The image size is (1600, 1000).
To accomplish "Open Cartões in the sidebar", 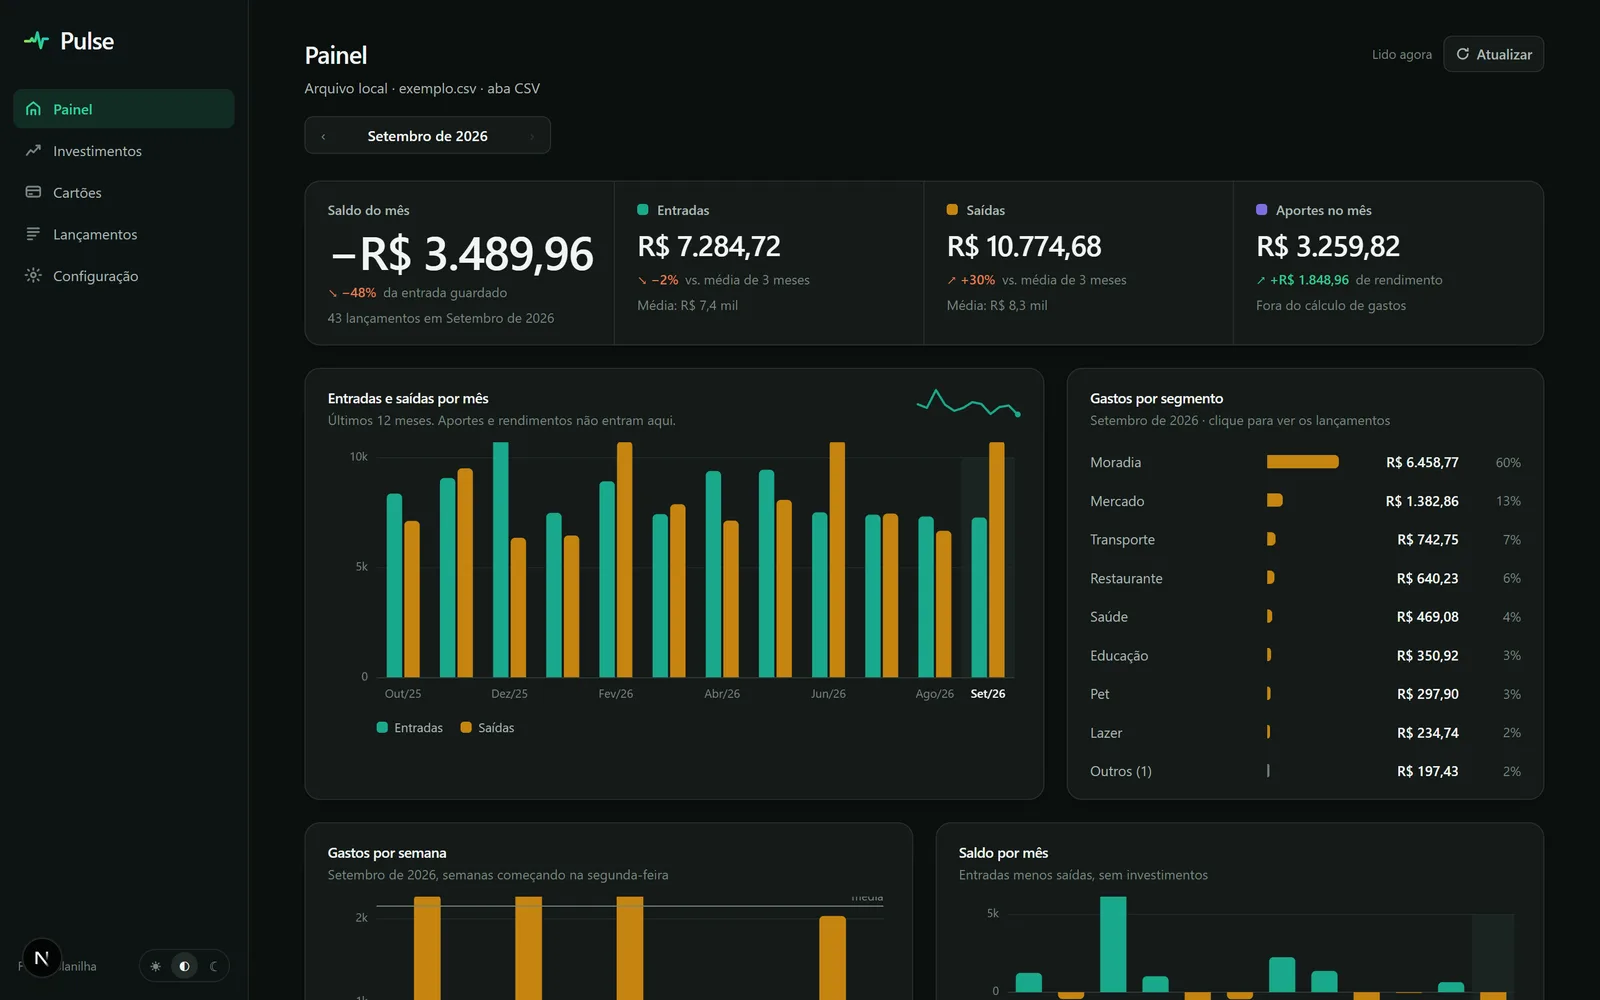I will 124,192.
